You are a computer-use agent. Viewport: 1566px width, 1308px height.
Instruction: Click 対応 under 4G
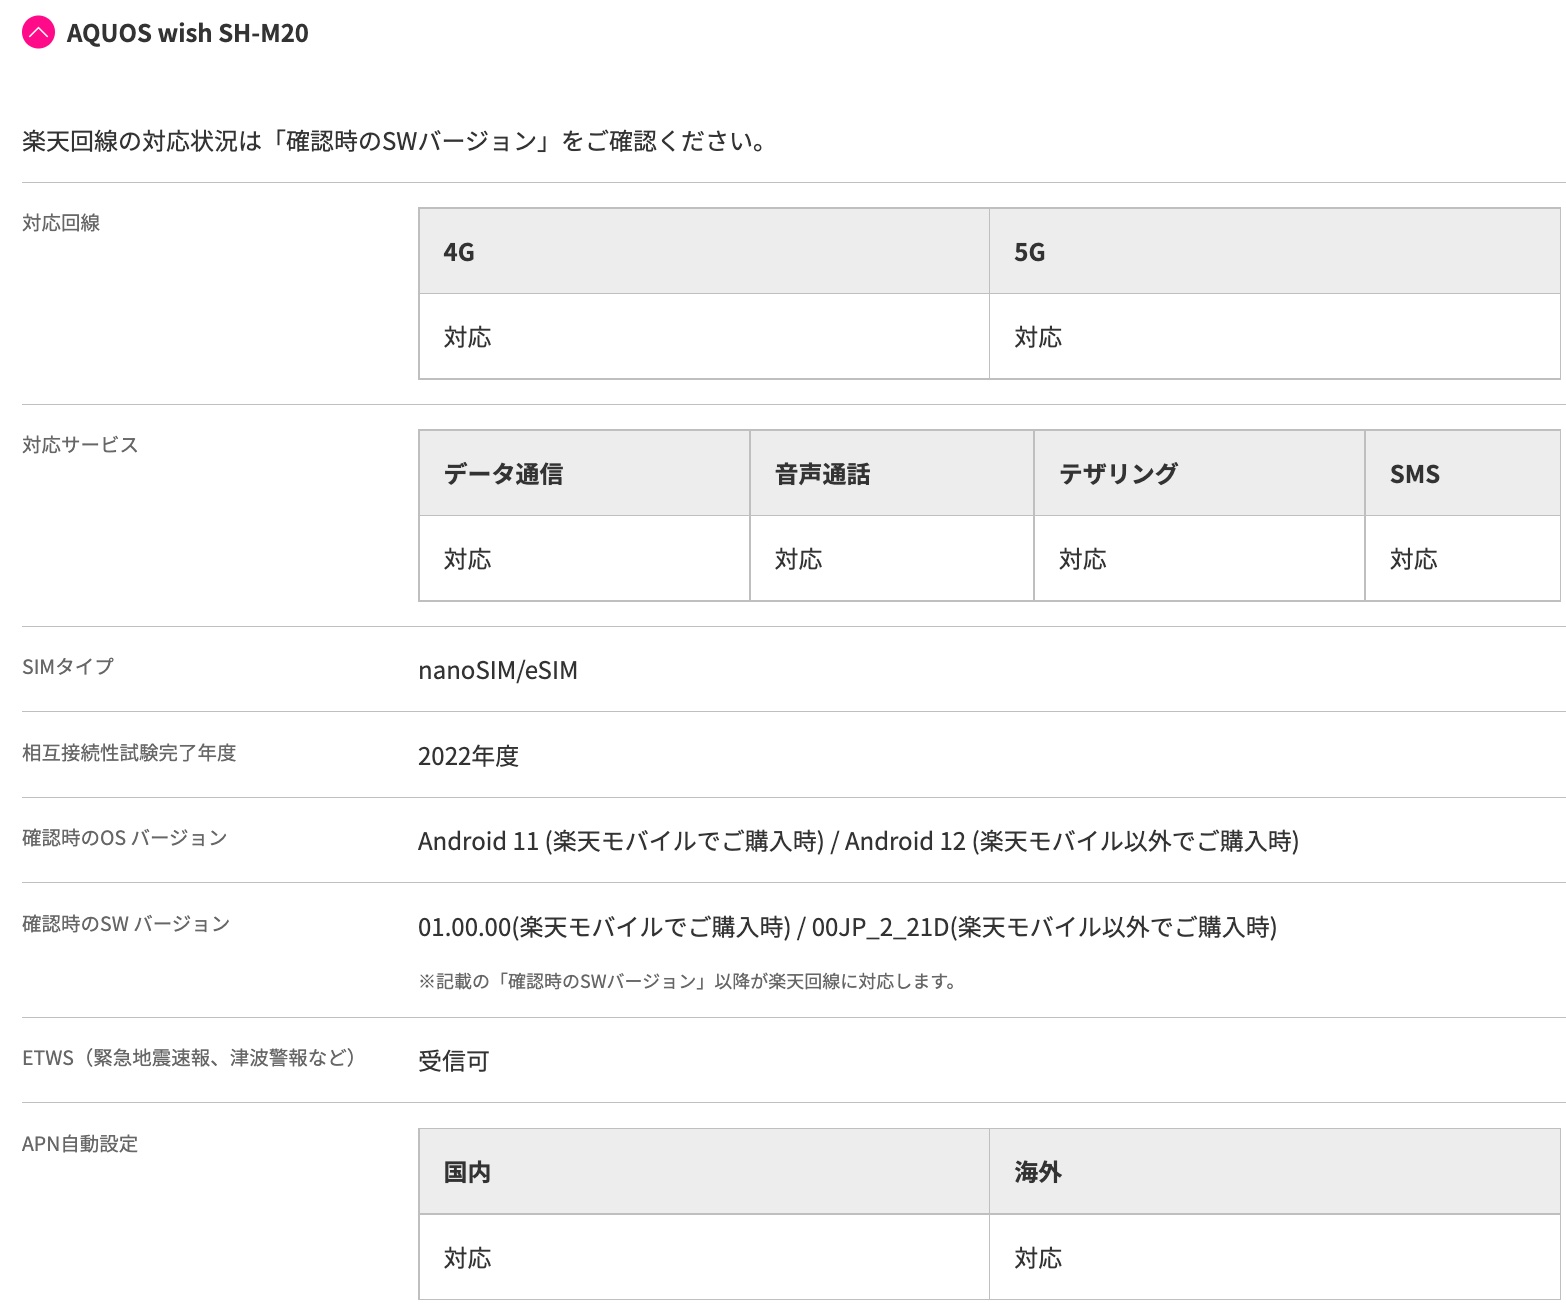(468, 337)
